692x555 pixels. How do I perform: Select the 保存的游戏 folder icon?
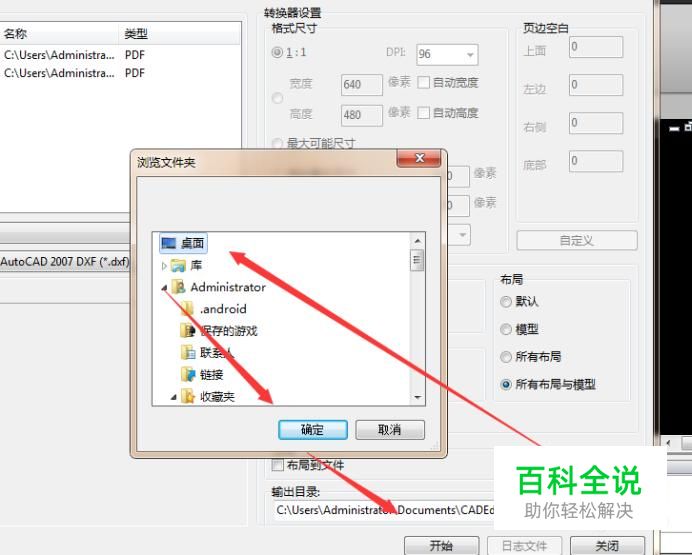point(188,330)
